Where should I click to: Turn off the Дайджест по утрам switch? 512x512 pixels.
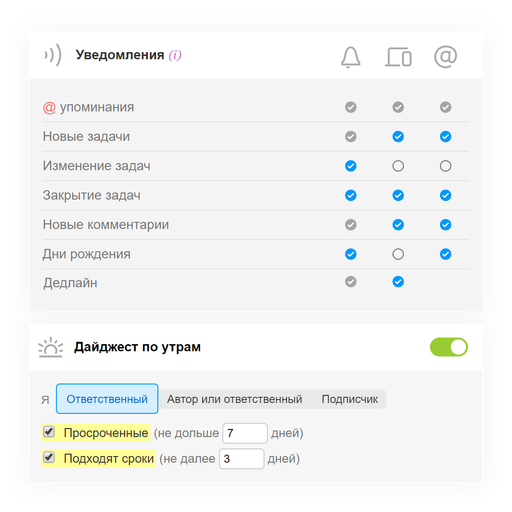tap(449, 347)
